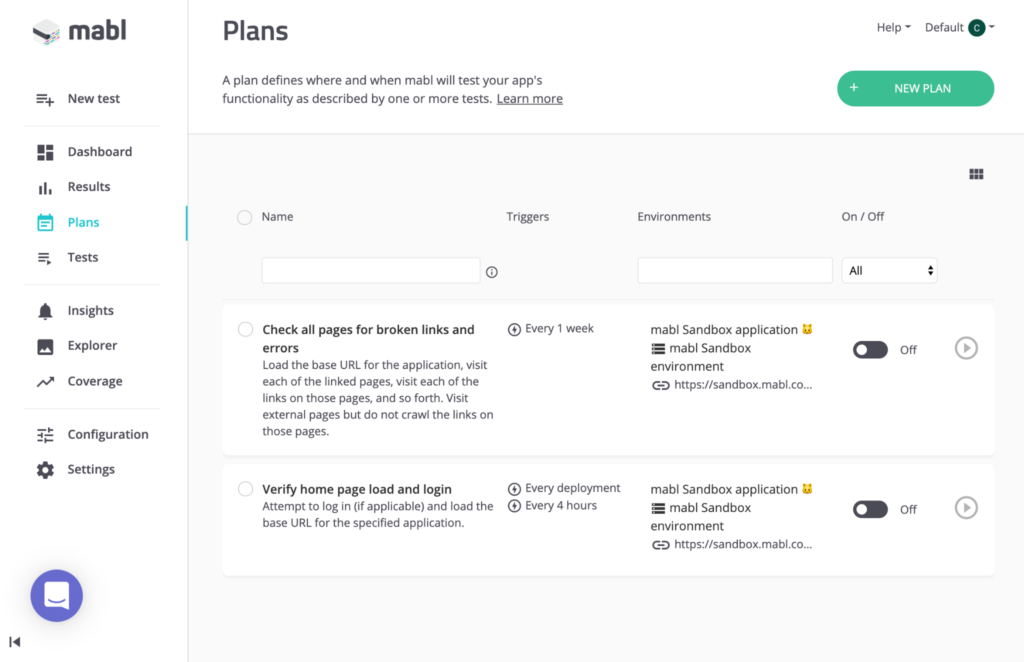The height and width of the screenshot is (662, 1024).
Task: Open the Intercom chat bubble
Action: (x=56, y=595)
